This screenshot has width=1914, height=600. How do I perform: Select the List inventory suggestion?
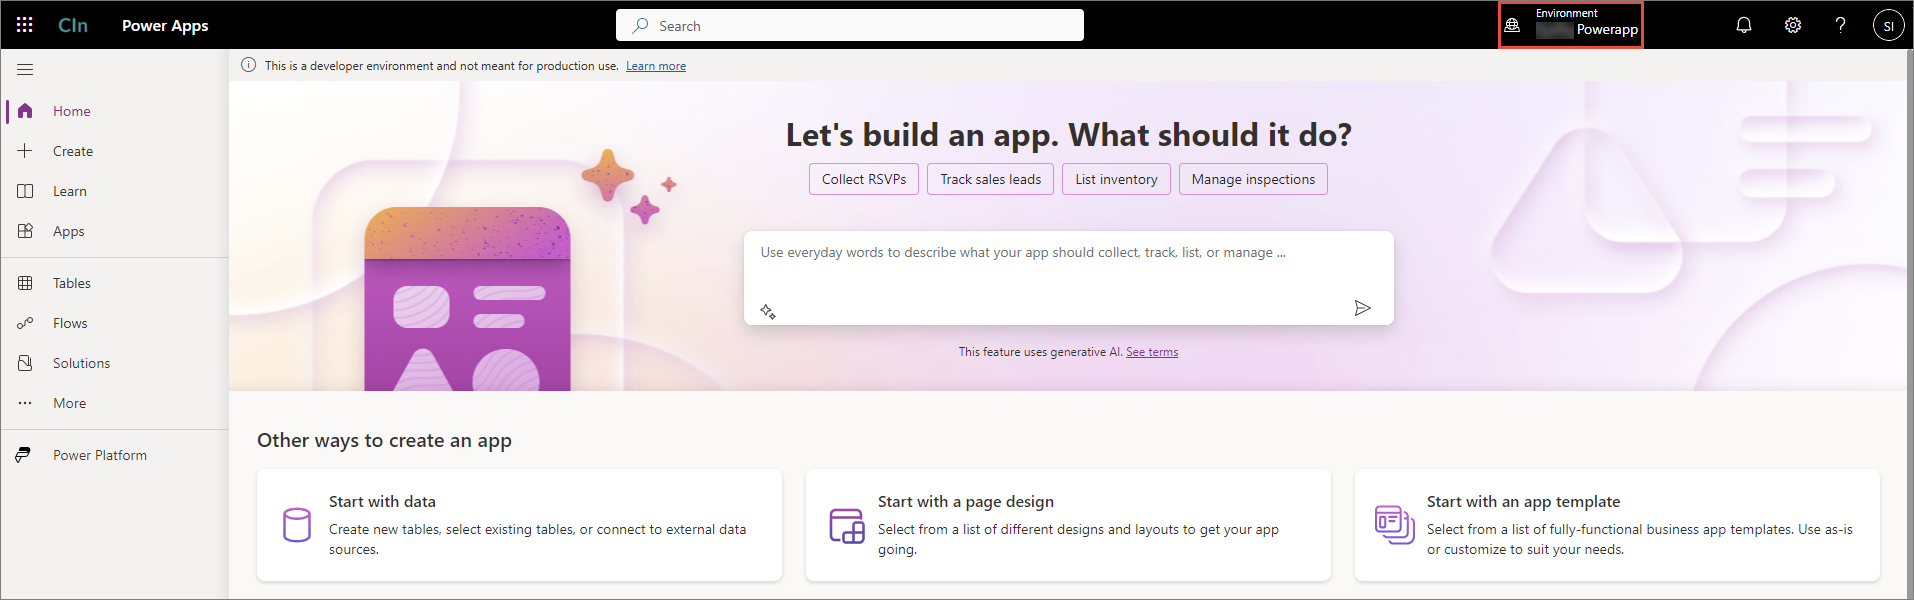(x=1116, y=179)
